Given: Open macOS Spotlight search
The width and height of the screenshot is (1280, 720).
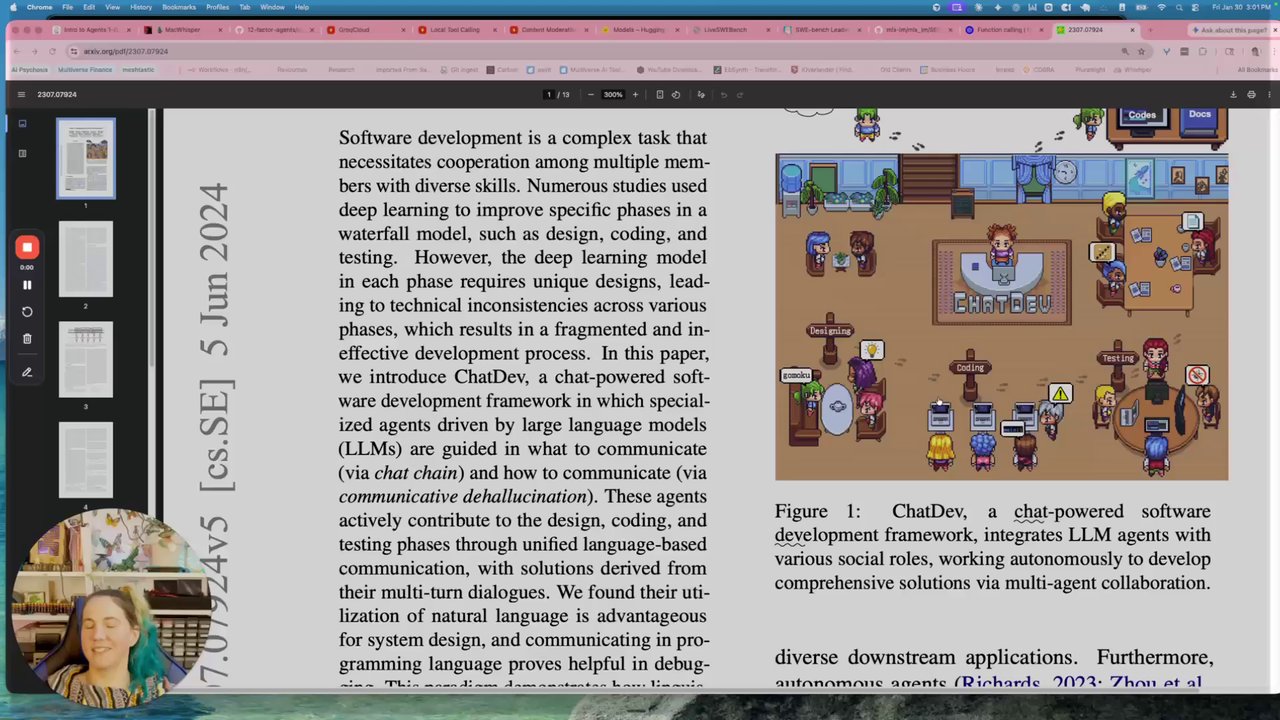Looking at the screenshot, I should coord(1179,7).
